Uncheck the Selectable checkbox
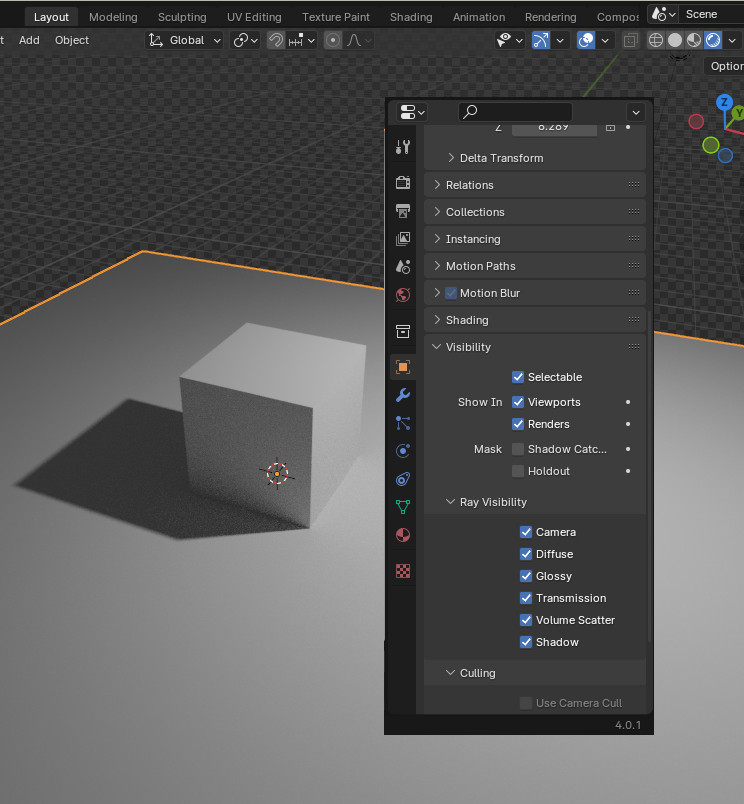Viewport: 744px width, 804px height. click(518, 377)
